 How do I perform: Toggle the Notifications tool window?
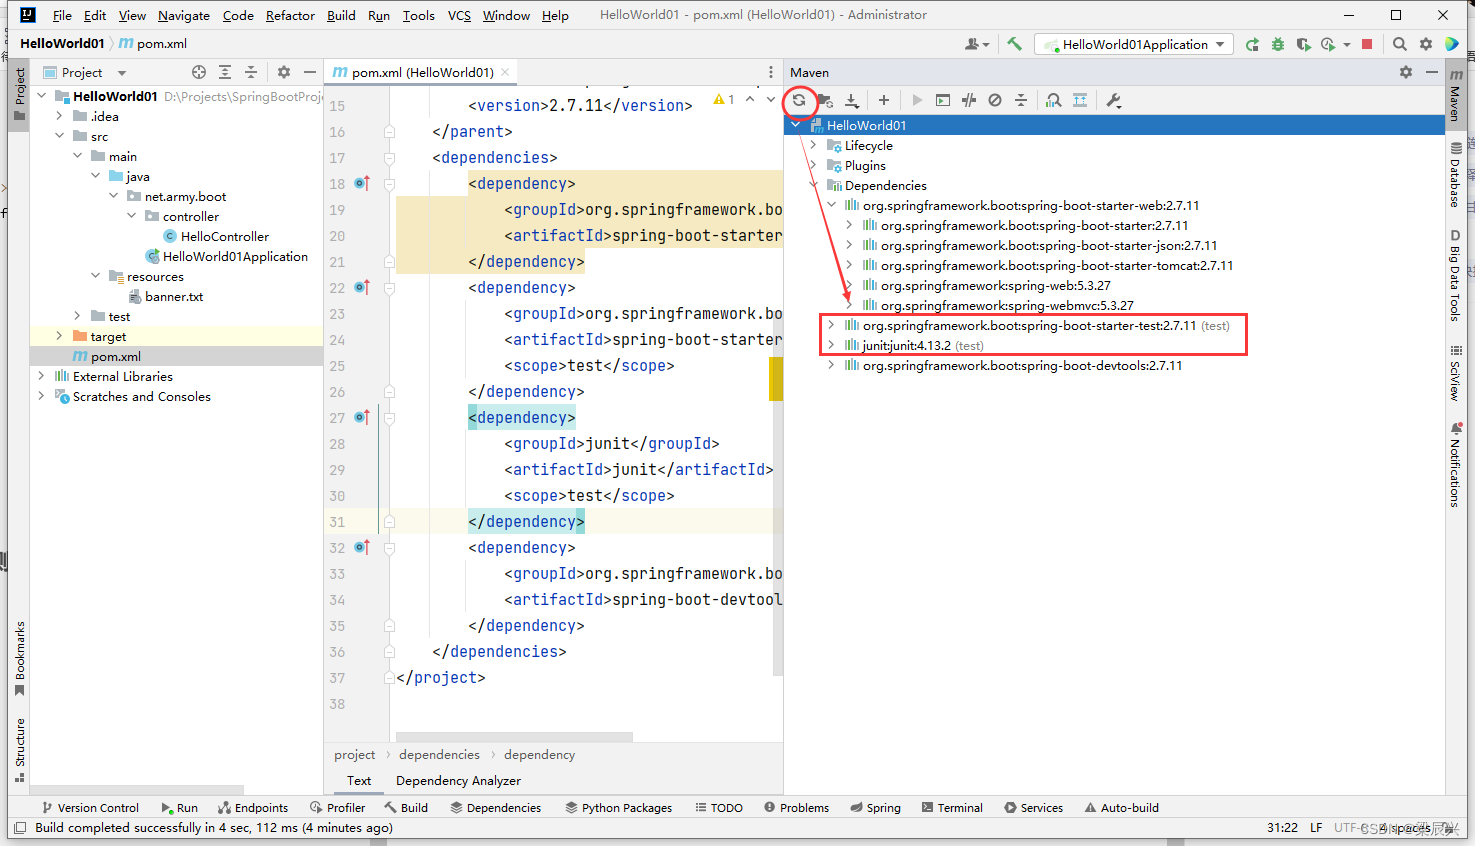tap(1456, 464)
